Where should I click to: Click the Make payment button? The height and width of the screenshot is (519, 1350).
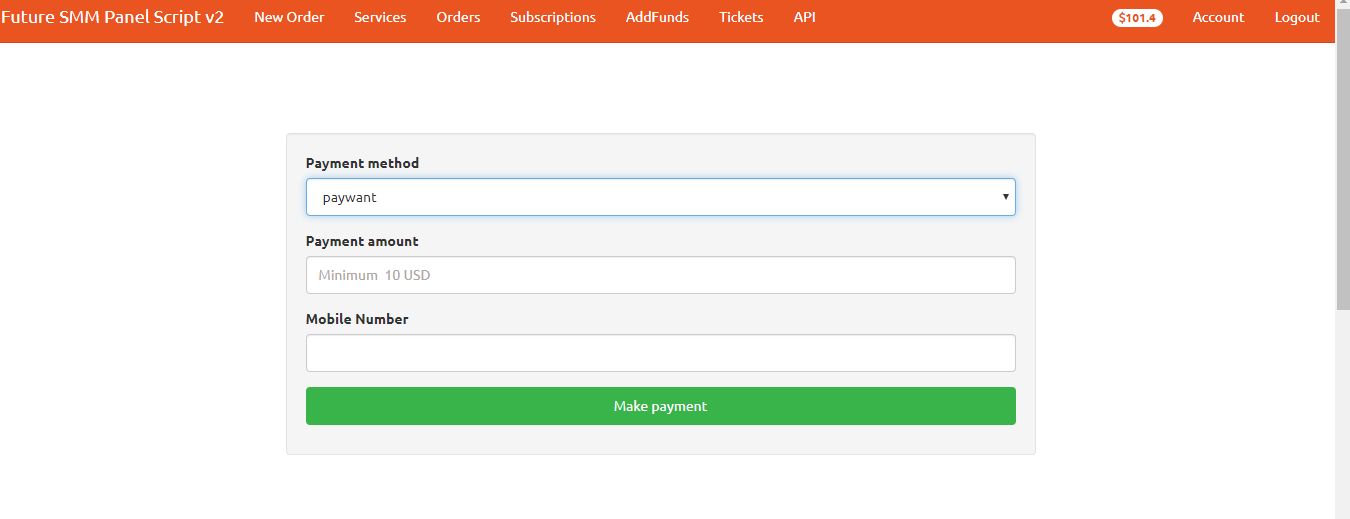click(x=660, y=406)
